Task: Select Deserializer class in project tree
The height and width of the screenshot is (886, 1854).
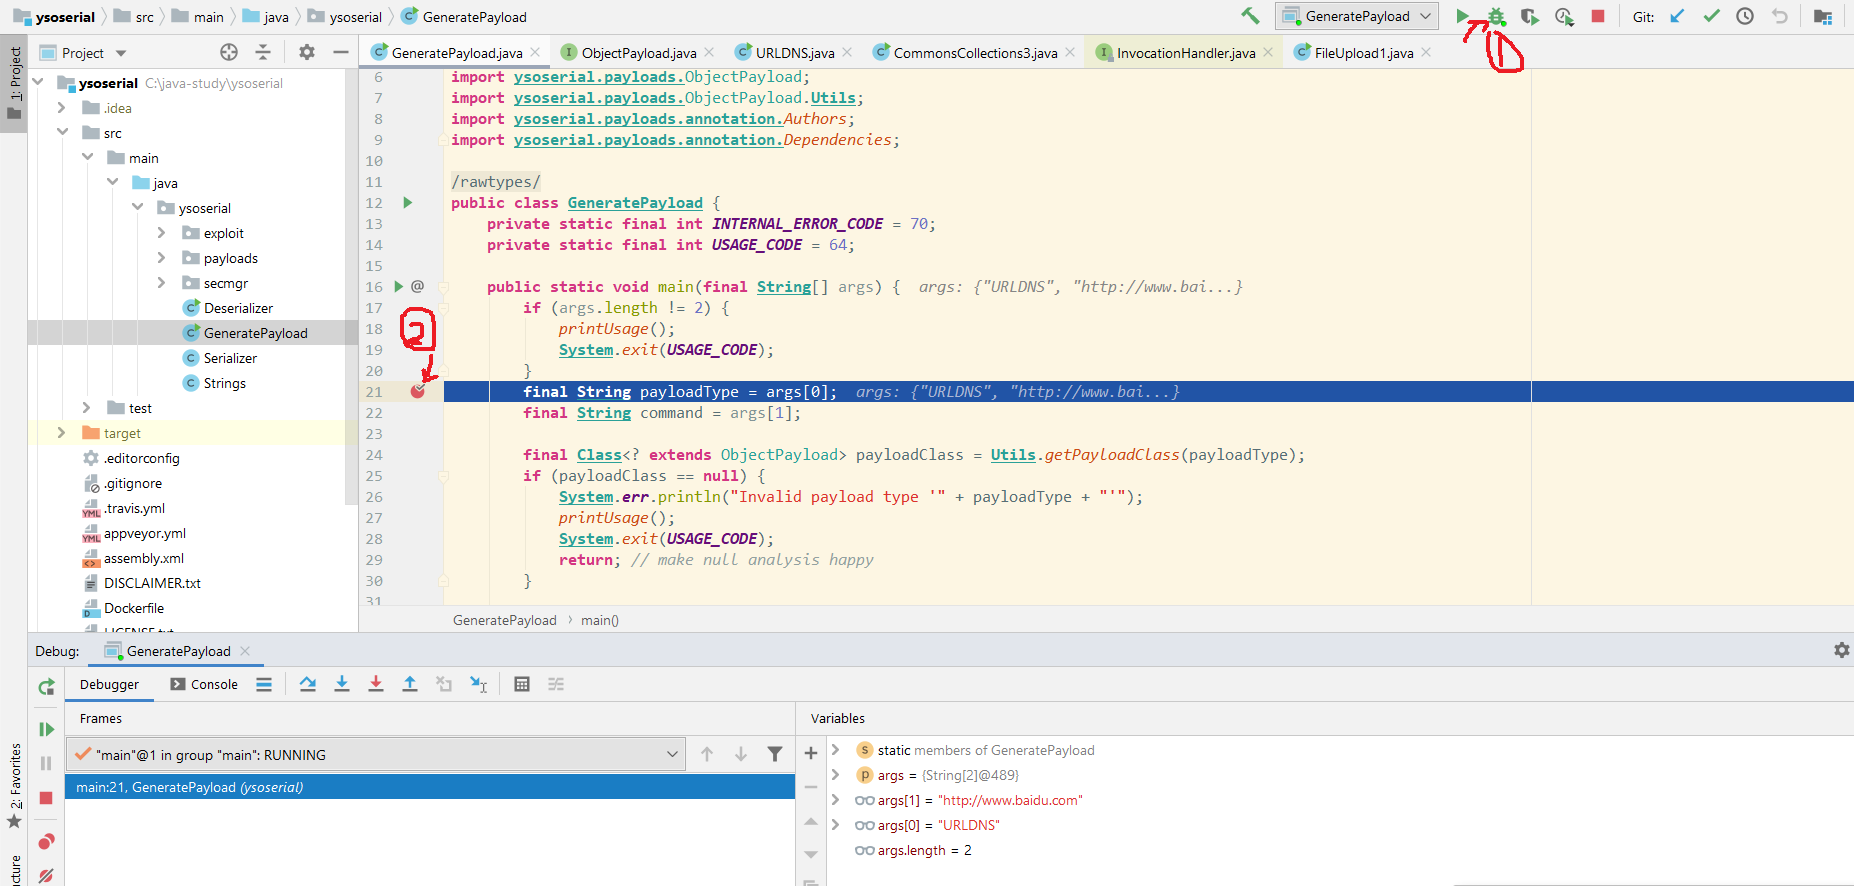Action: (x=238, y=308)
